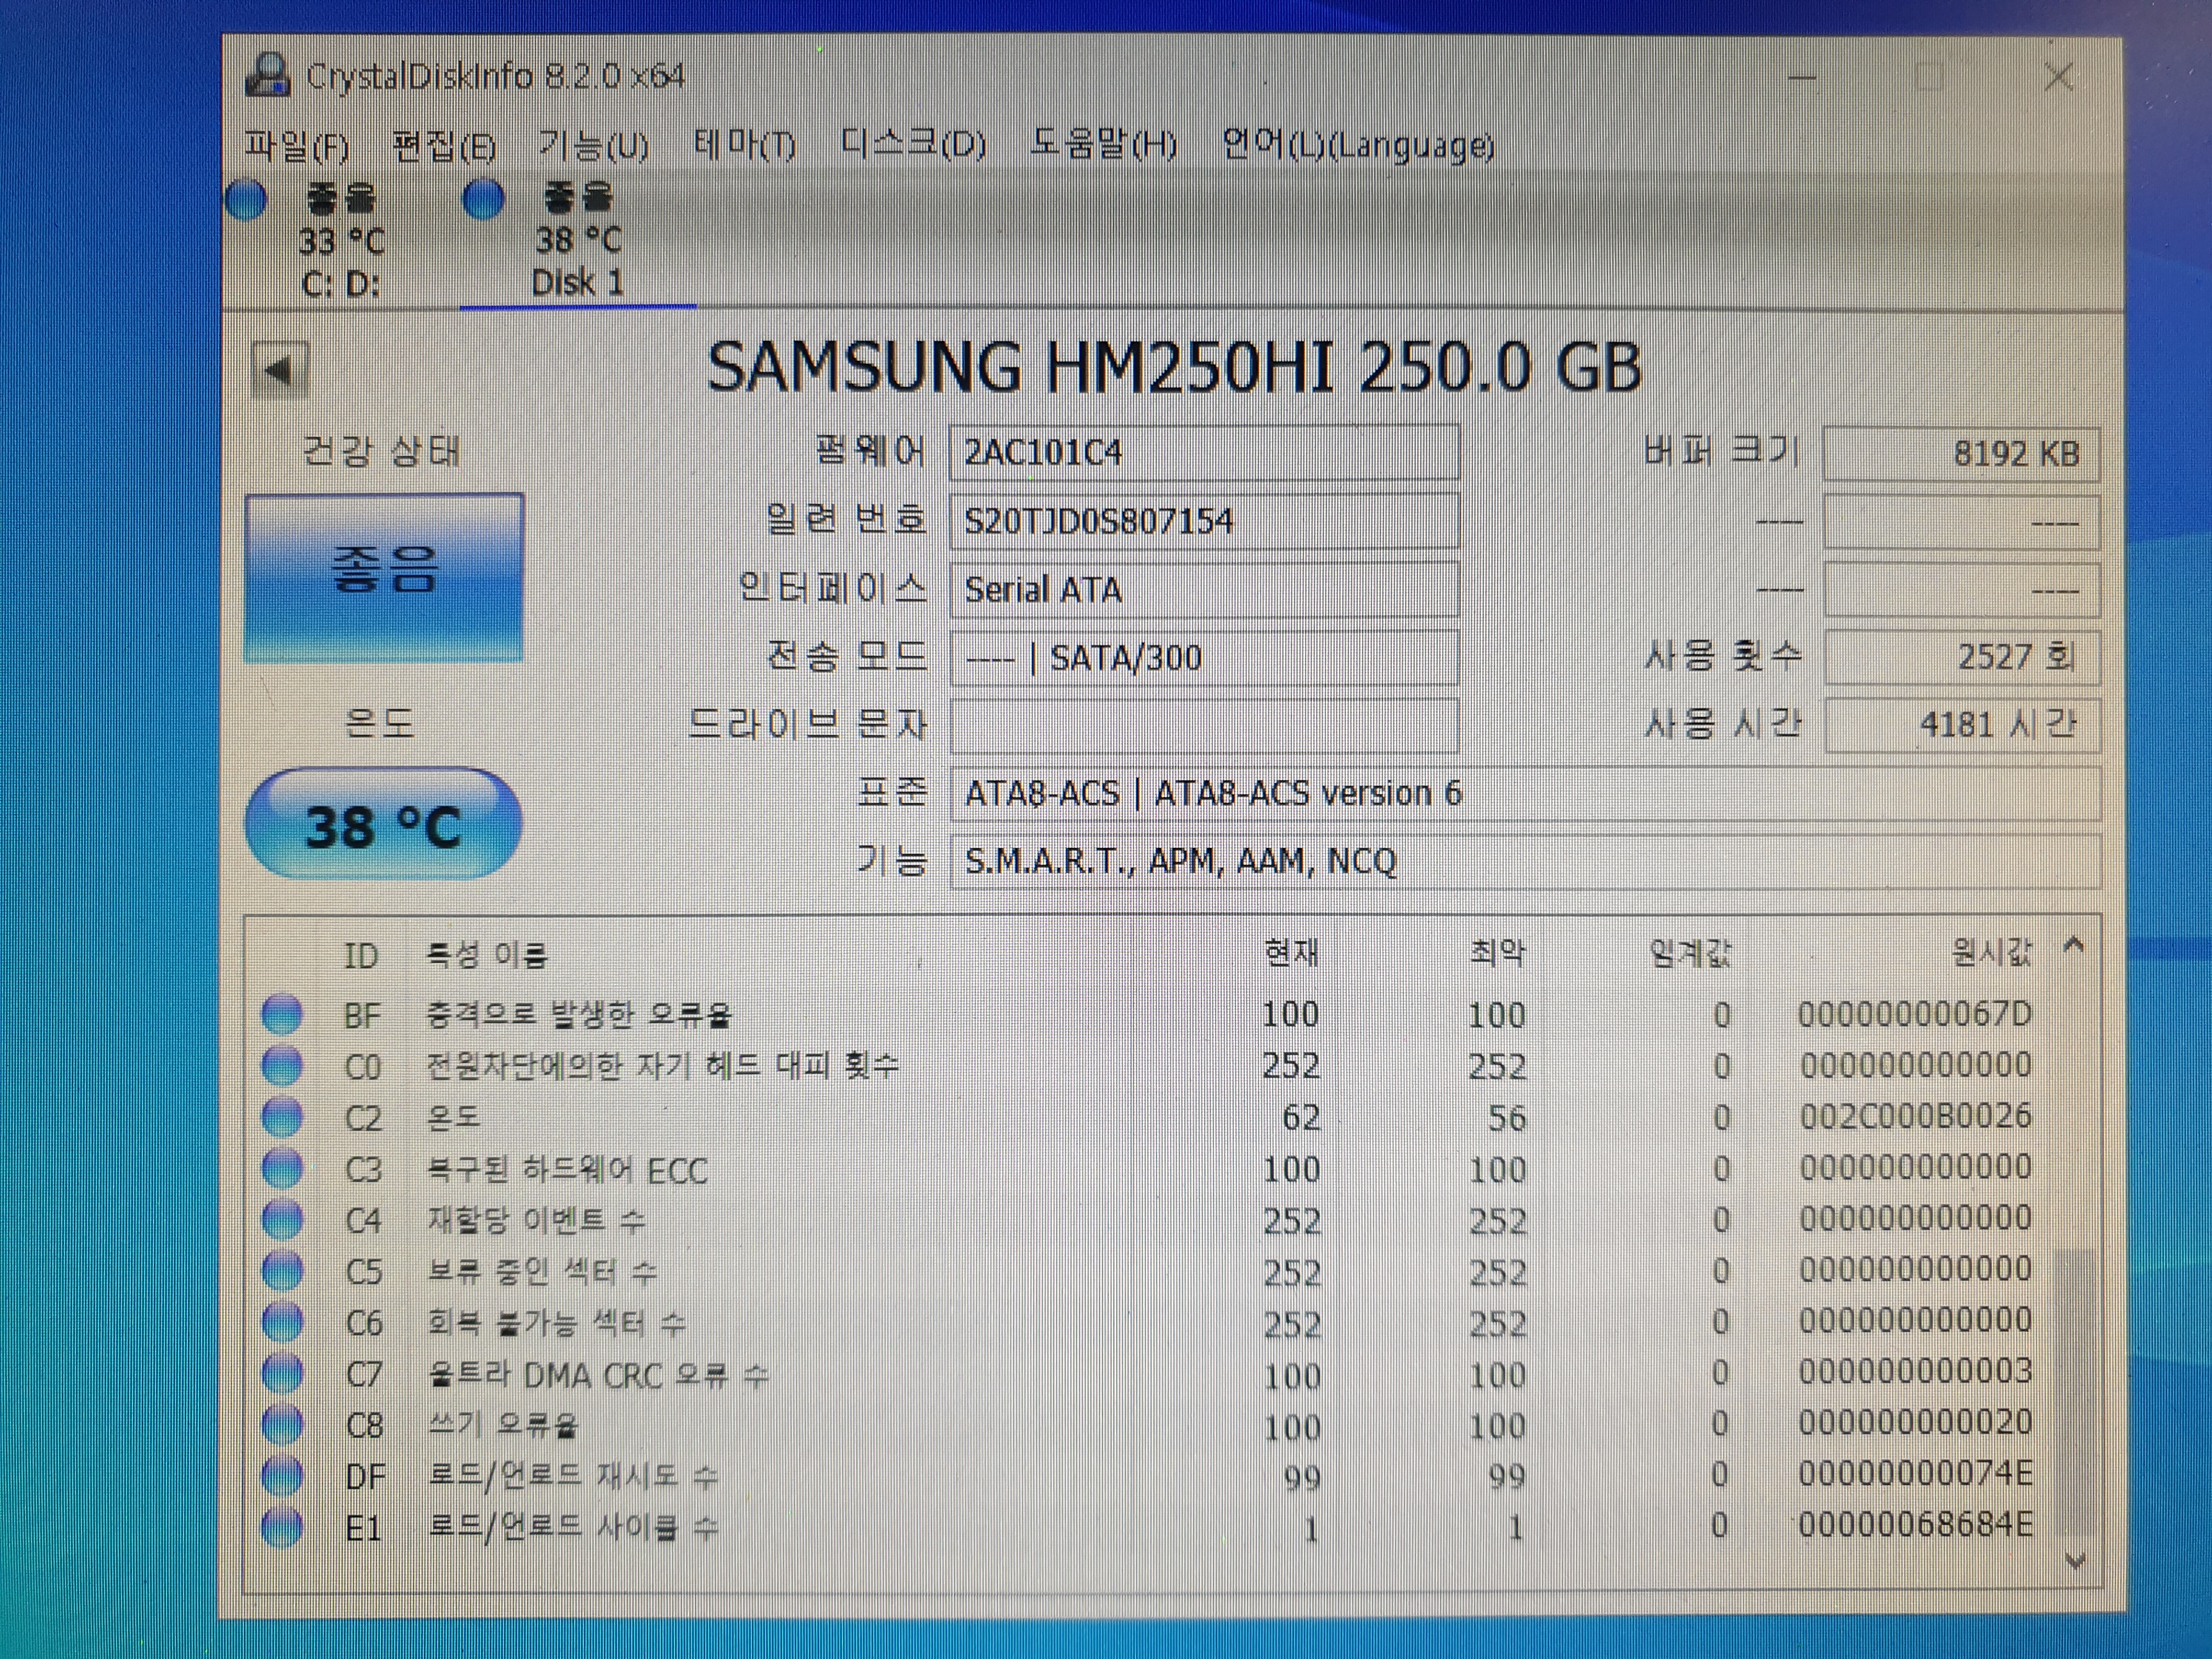The width and height of the screenshot is (2212, 1659).
Task: Open the 테마(T) menu
Action: point(745,146)
